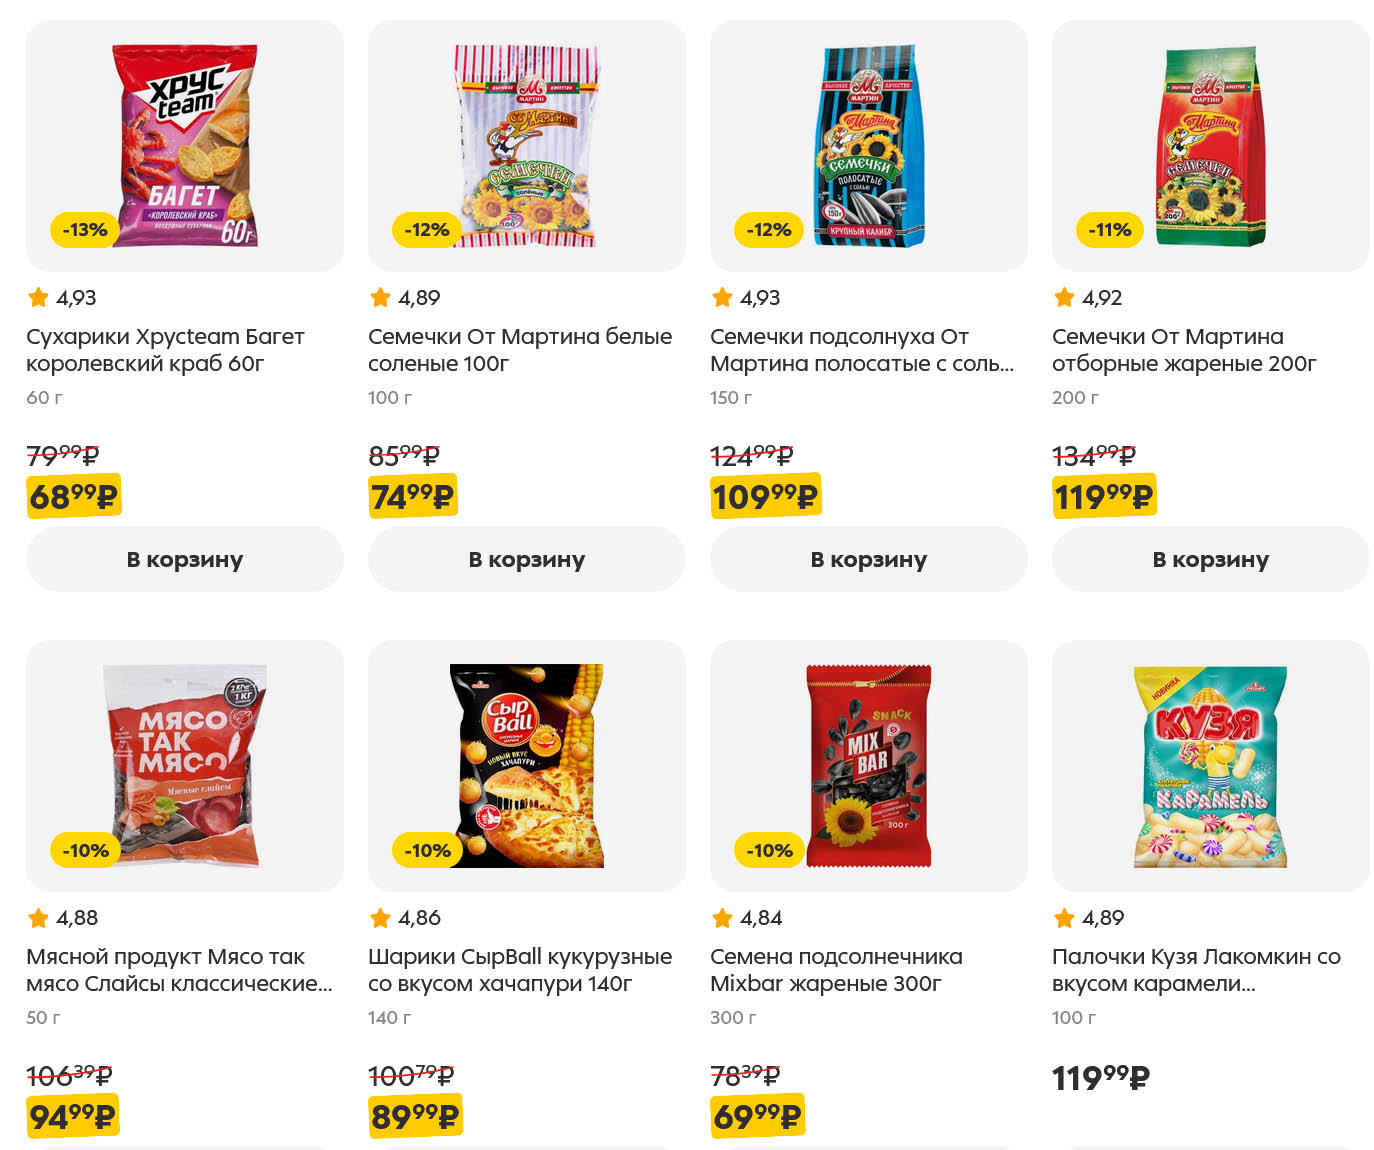
Task: Click the star rating 4,93 on Хрусteam
Action: (x=39, y=297)
